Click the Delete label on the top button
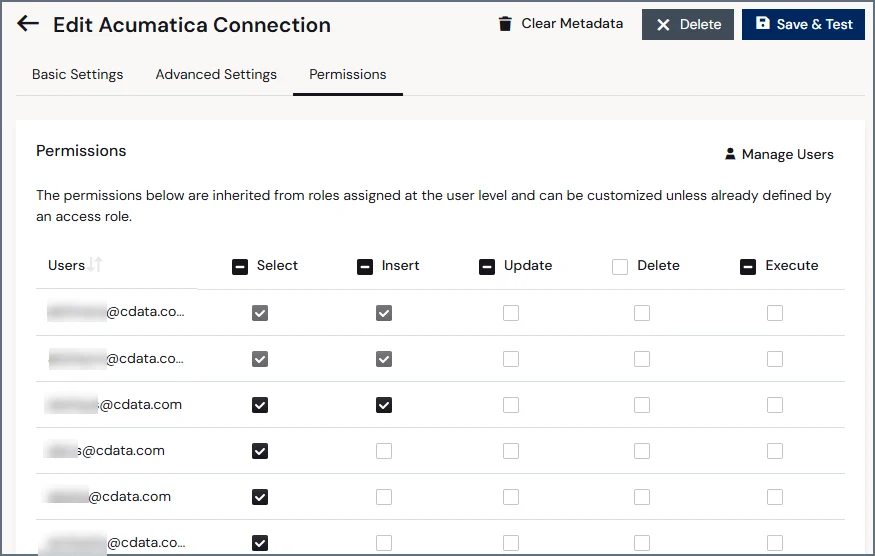This screenshot has height=556, width=875. click(700, 25)
